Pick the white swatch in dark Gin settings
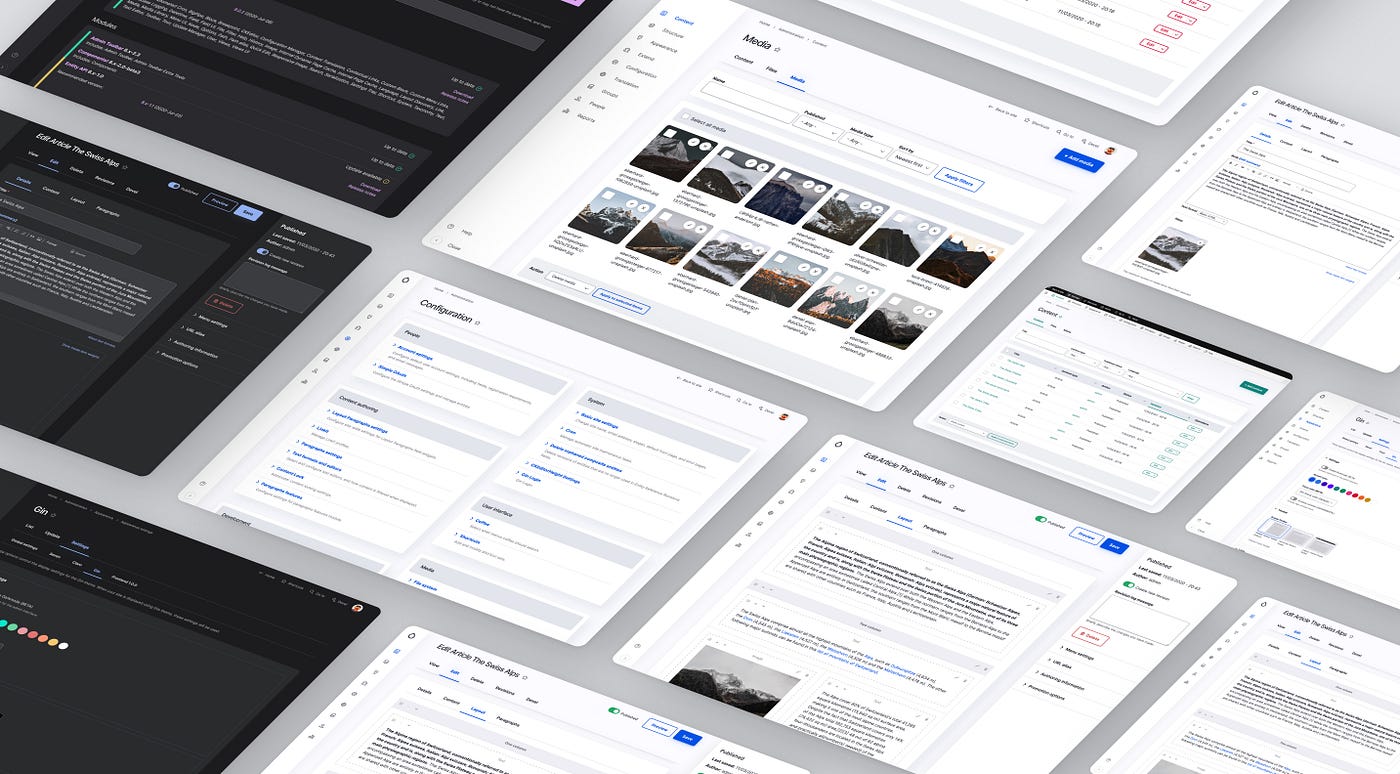This screenshot has width=1400, height=774. [64, 645]
